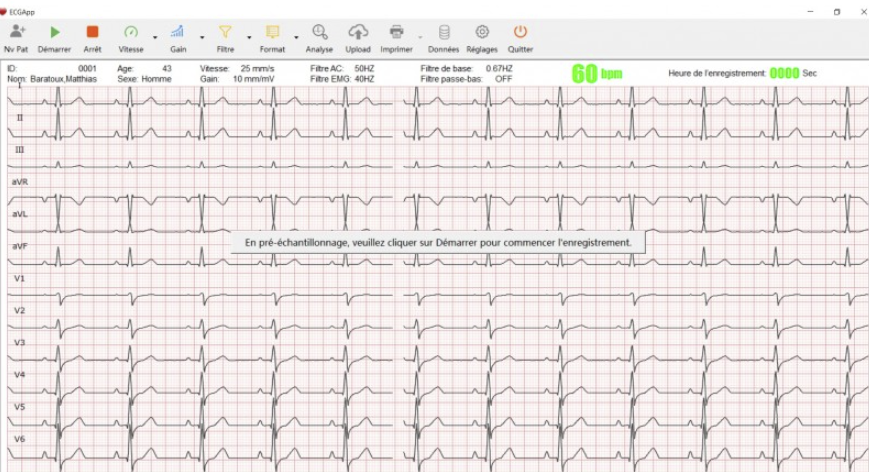Viewport: 869px width, 472px height.
Task: Click the Format toolbar icon
Action: click(x=272, y=33)
